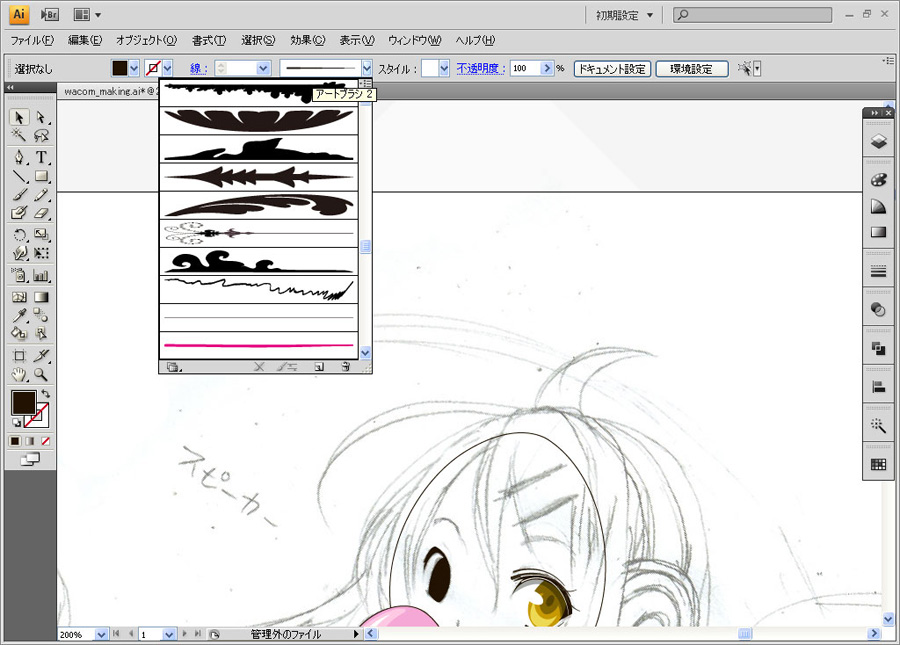Select the Free Transform tool
Image resolution: width=900 pixels, height=645 pixels.
41,253
